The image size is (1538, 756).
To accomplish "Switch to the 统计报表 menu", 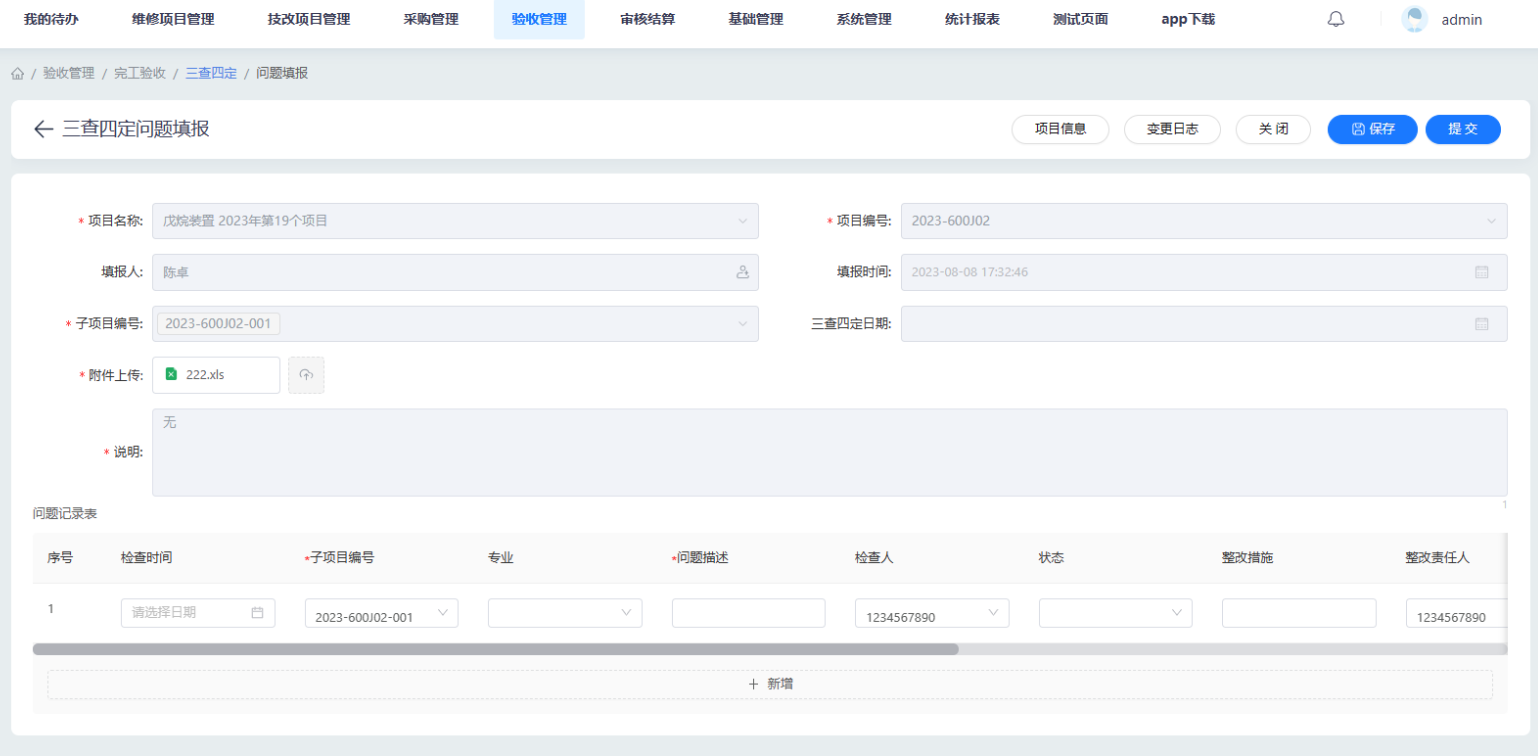I will click(x=971, y=19).
